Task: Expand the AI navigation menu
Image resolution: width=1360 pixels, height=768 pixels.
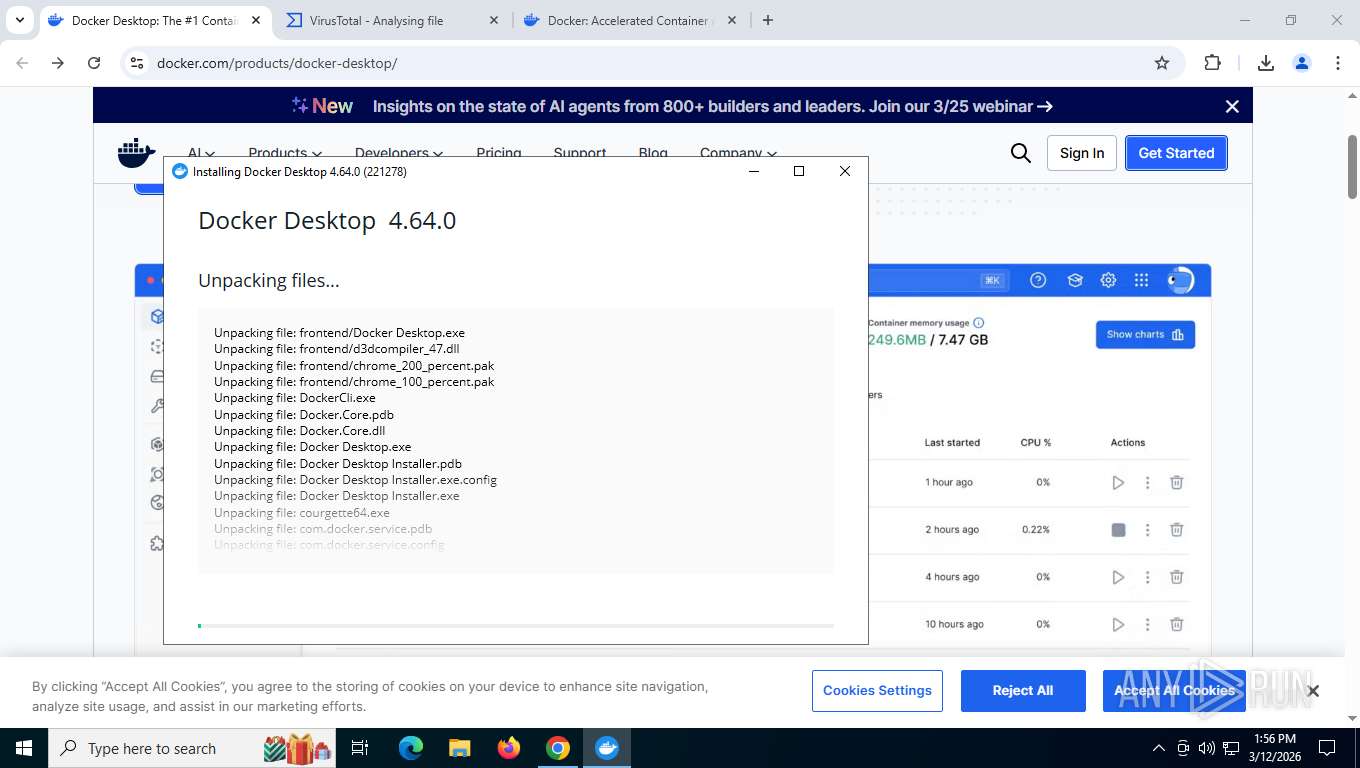Action: tap(201, 153)
